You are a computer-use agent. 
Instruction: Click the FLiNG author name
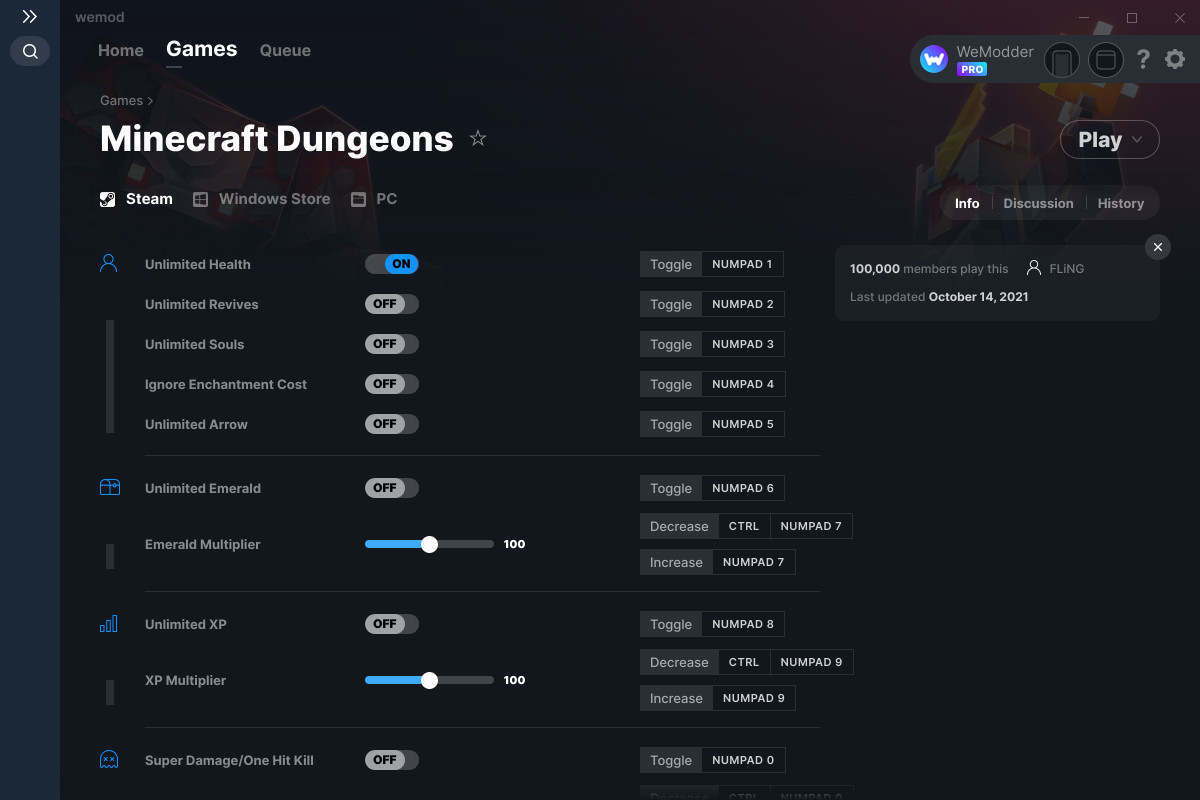pyautogui.click(x=1067, y=268)
